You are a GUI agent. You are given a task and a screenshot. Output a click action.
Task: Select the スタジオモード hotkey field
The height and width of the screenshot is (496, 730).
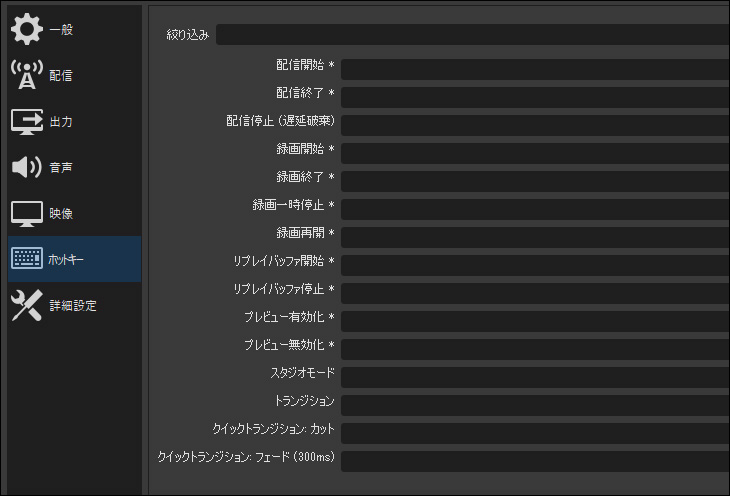534,377
